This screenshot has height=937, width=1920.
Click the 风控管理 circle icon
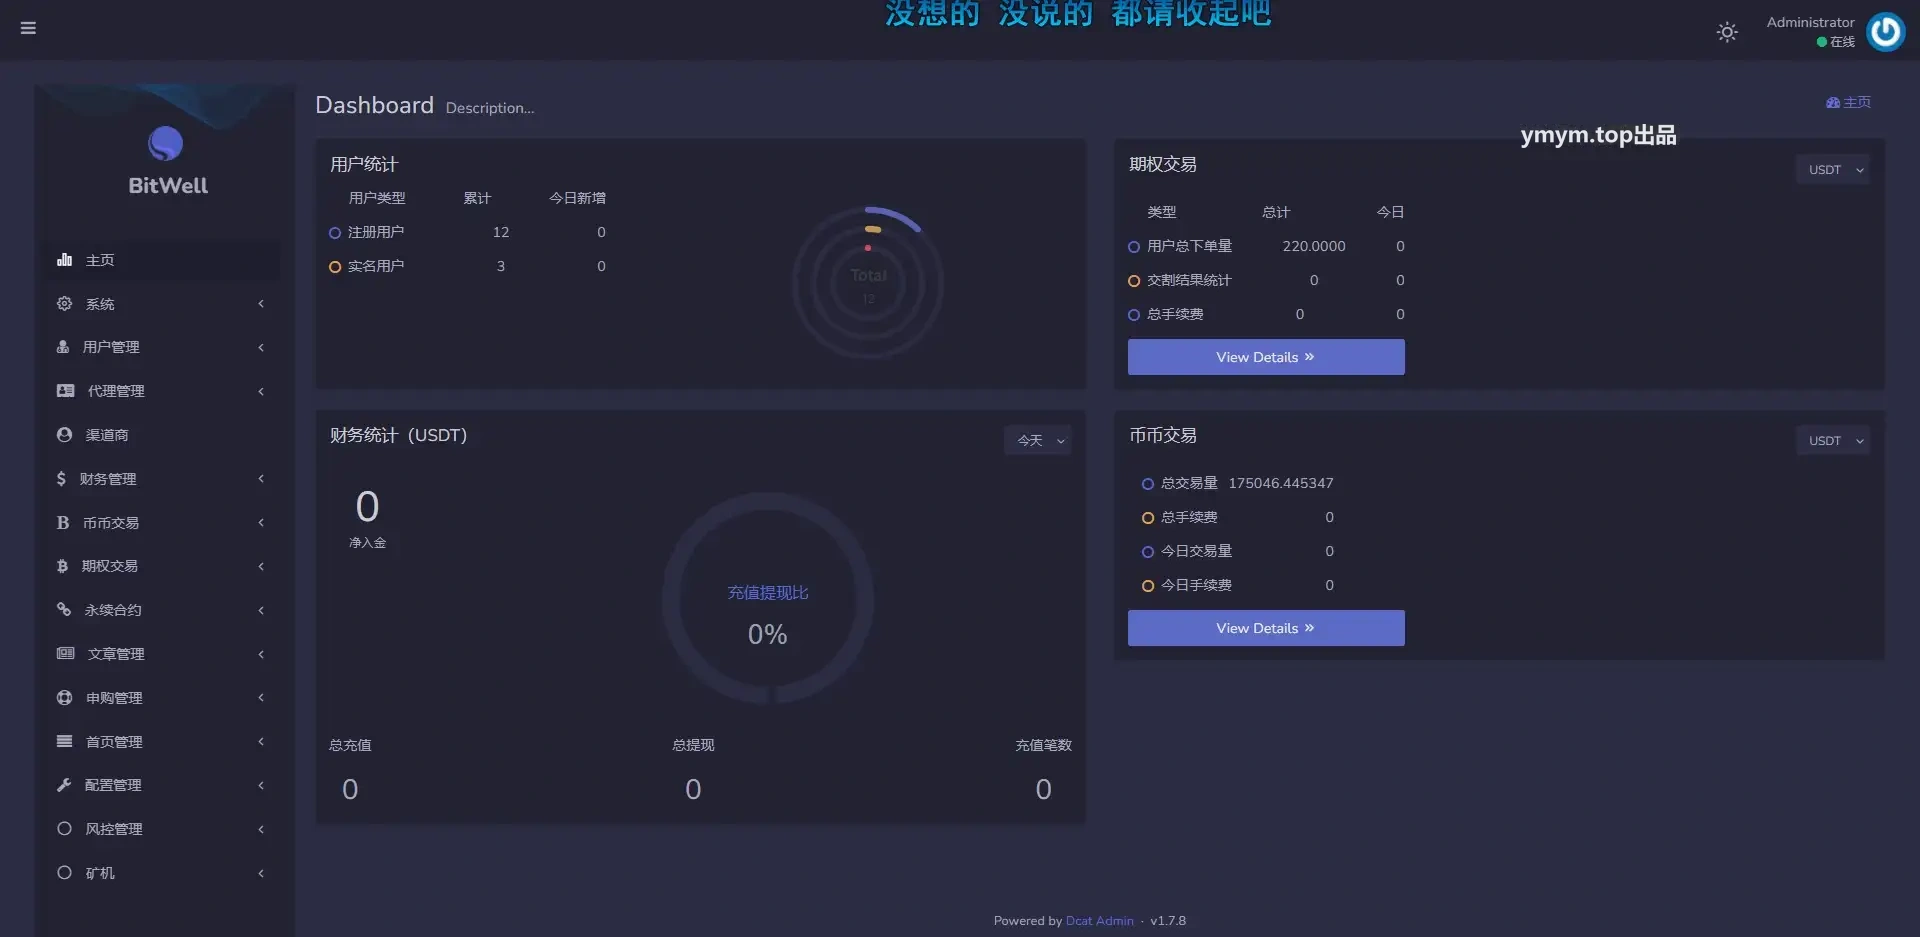click(x=64, y=829)
